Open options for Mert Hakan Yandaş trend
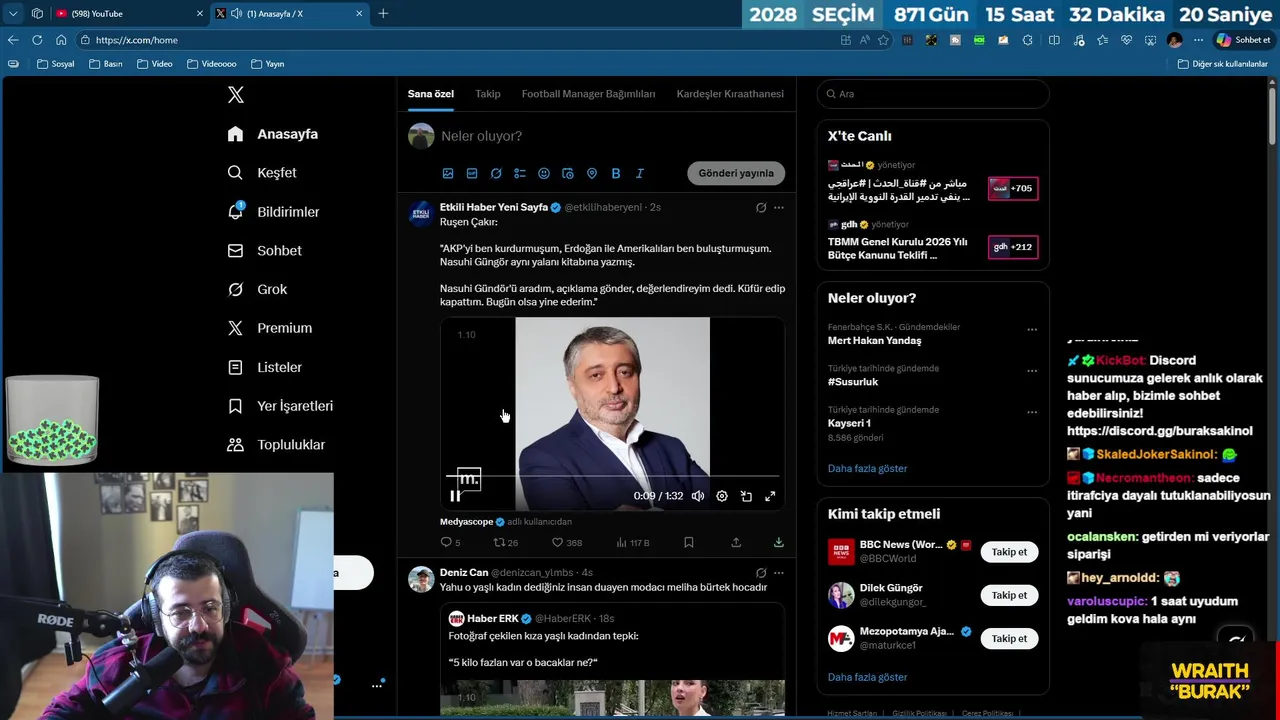This screenshot has height=720, width=1280. pyautogui.click(x=1032, y=329)
